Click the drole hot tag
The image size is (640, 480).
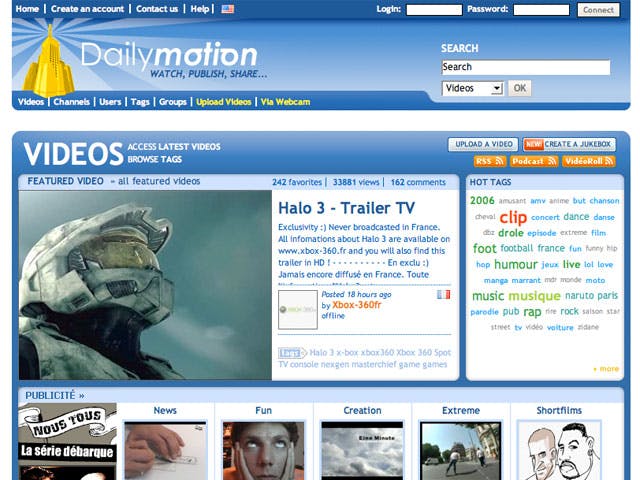511,233
